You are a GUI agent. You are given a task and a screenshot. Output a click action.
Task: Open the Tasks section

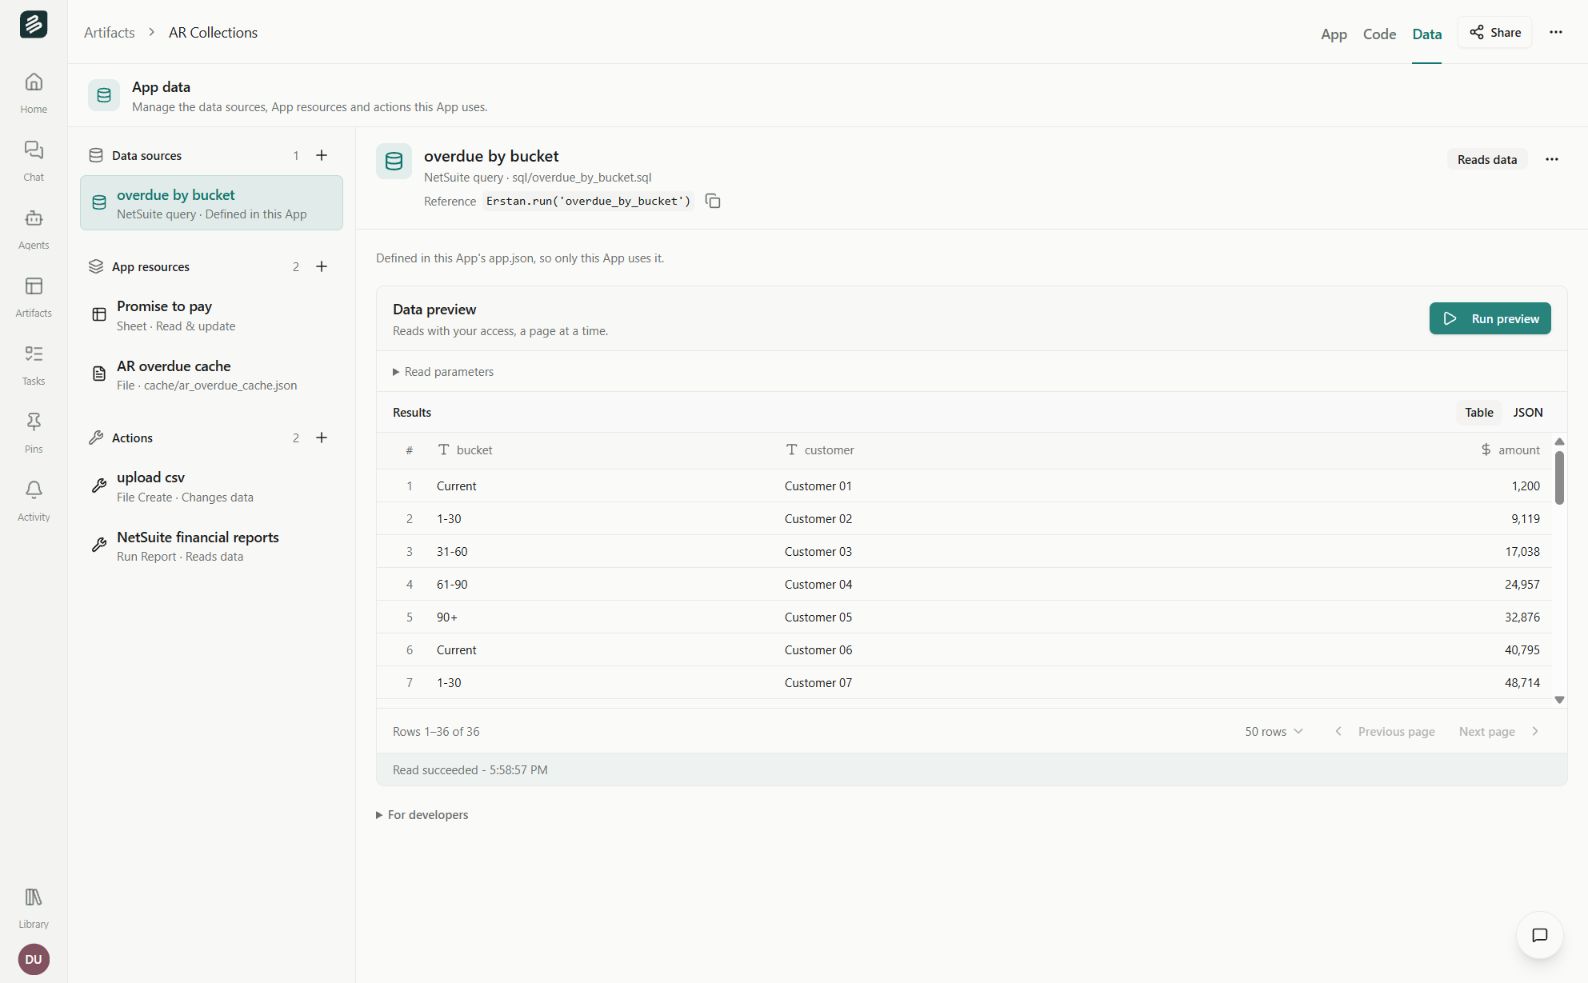(33, 365)
